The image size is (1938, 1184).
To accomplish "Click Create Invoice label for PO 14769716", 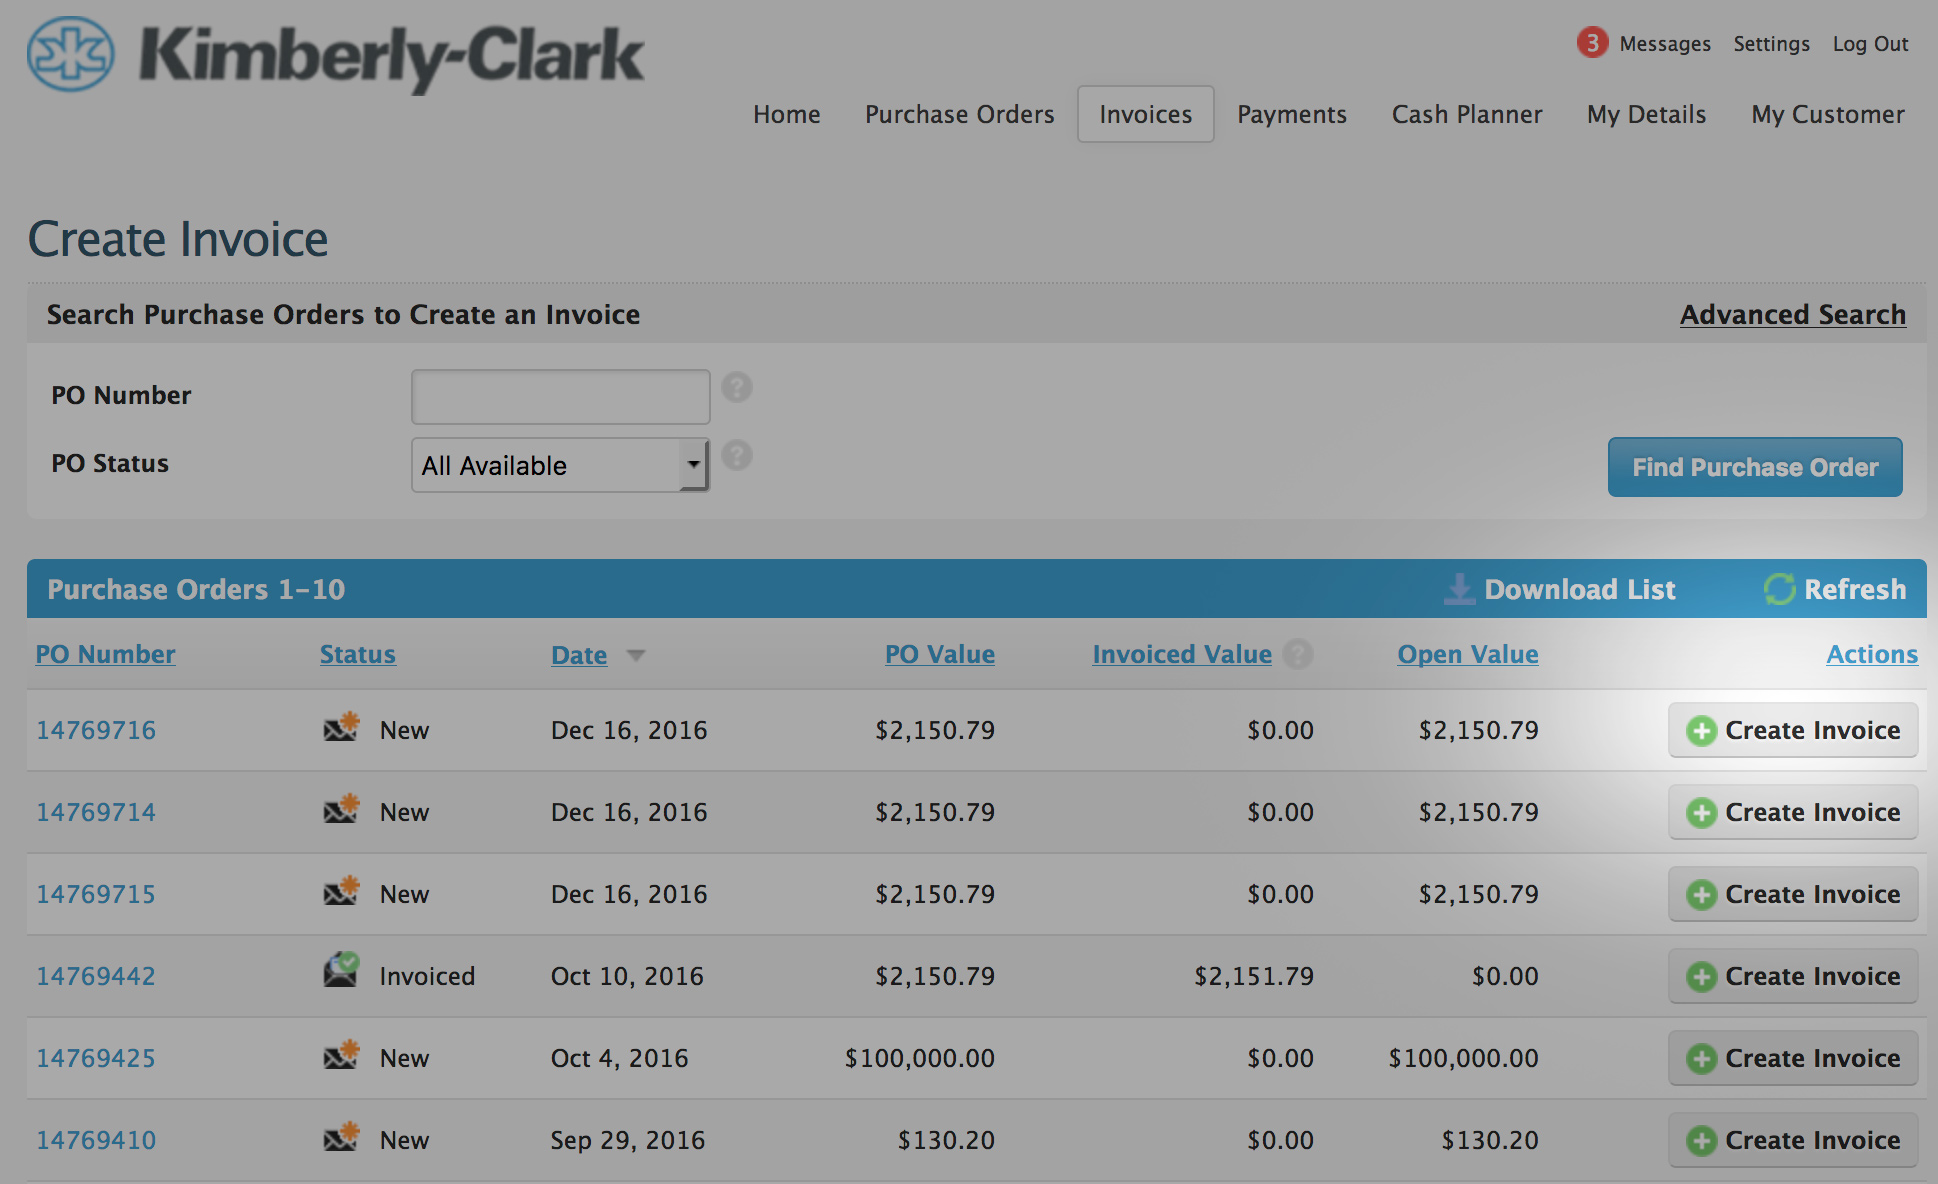I will pos(1813,731).
